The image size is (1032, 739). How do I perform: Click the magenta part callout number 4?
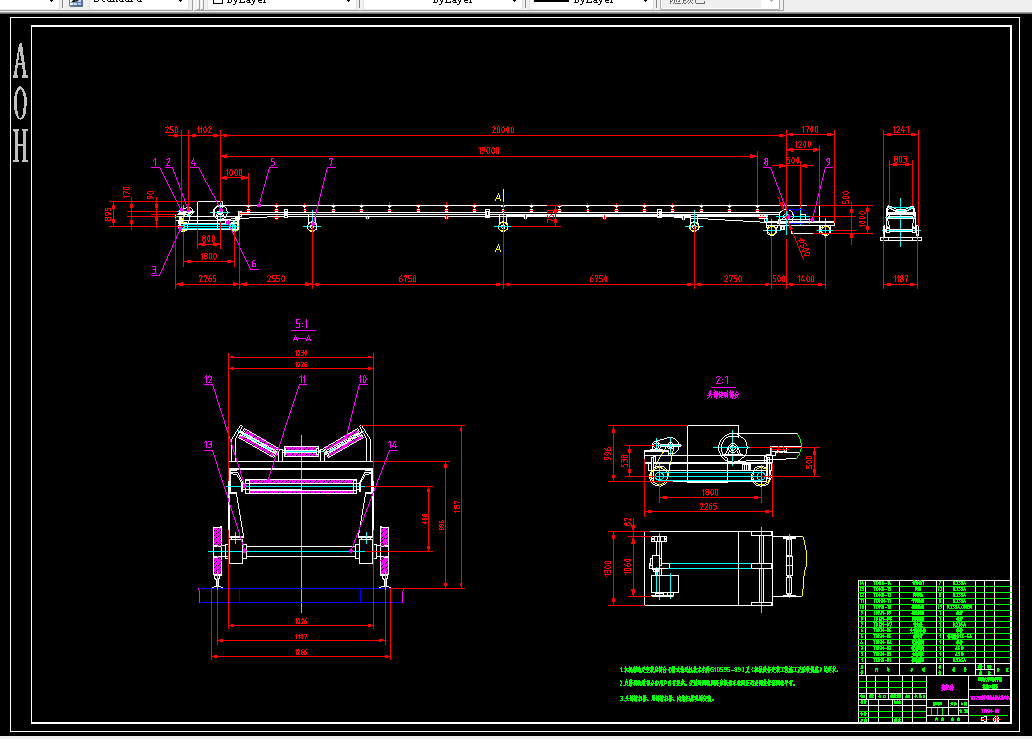pyautogui.click(x=193, y=162)
